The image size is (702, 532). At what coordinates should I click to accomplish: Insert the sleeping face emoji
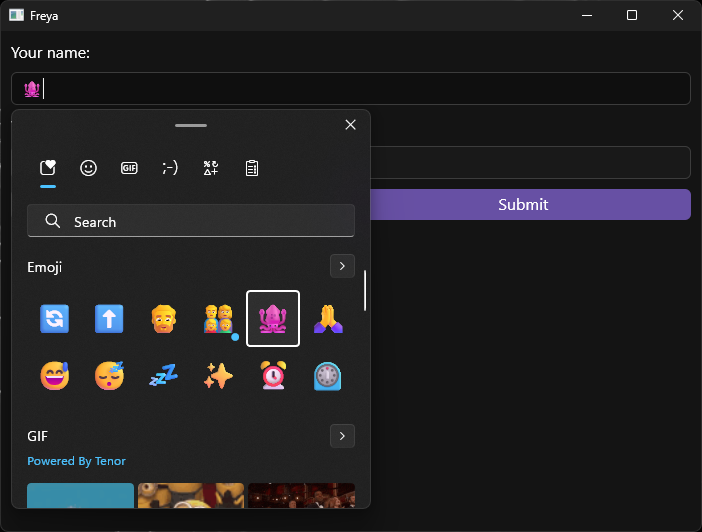click(x=109, y=375)
